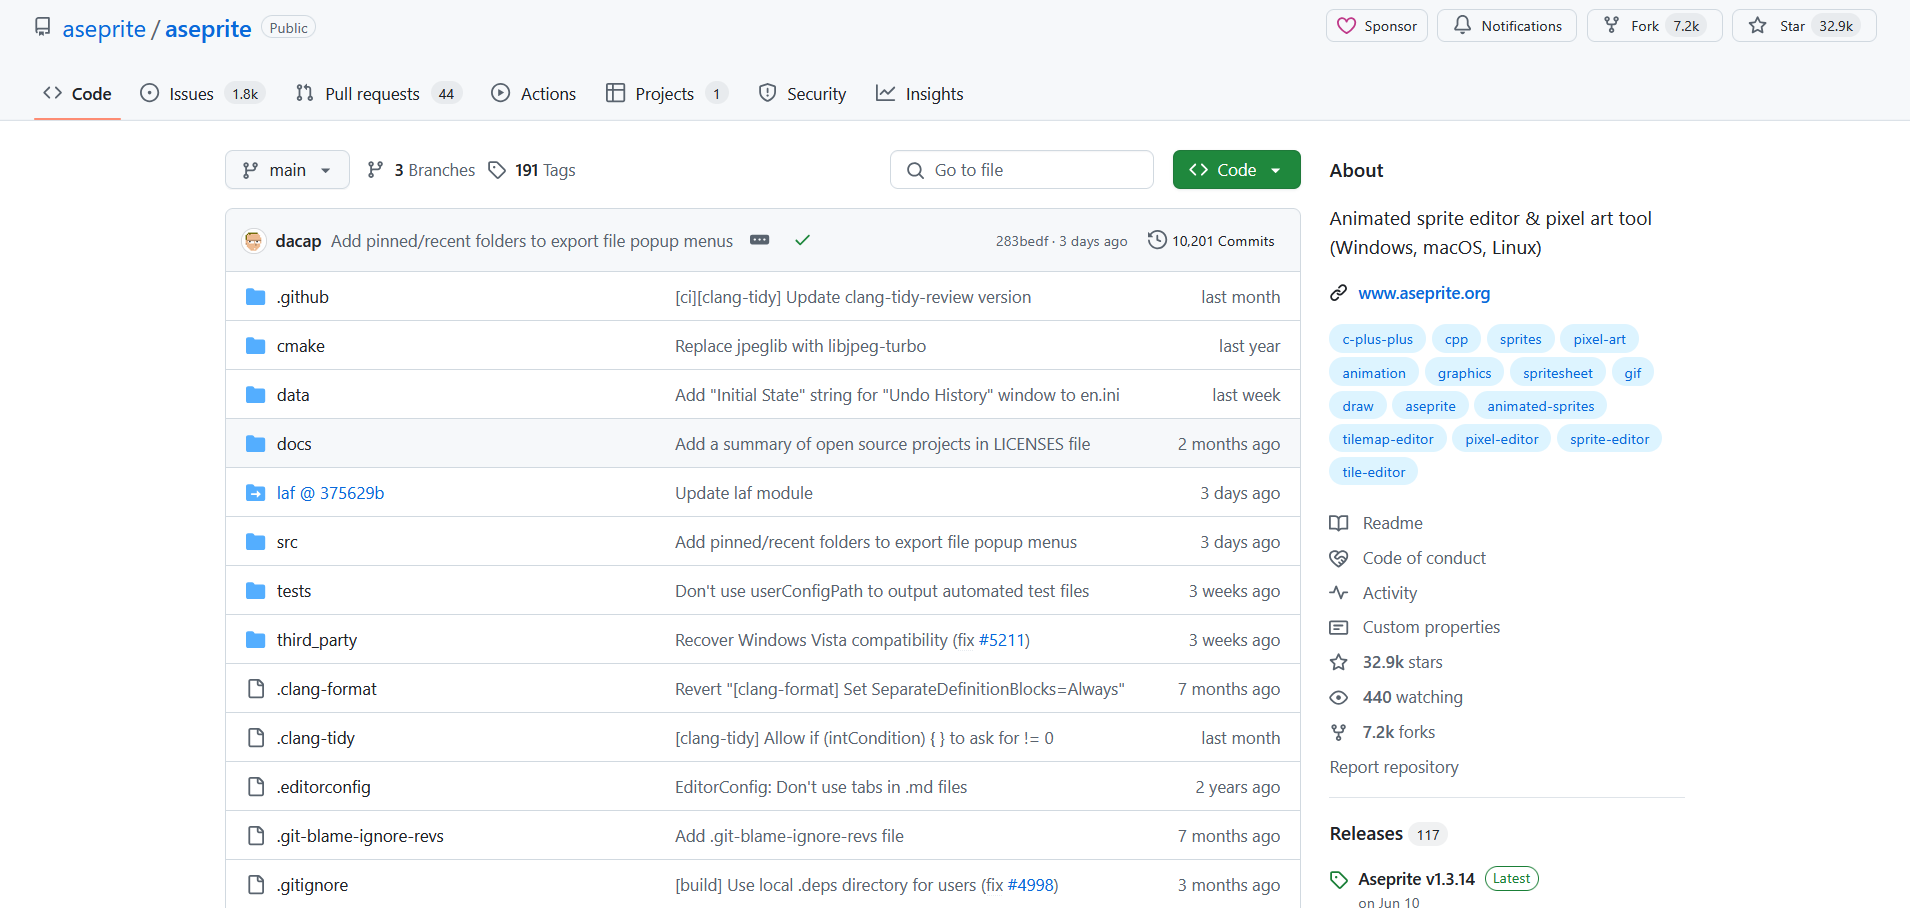Click the Go to file search field

tap(1021, 170)
